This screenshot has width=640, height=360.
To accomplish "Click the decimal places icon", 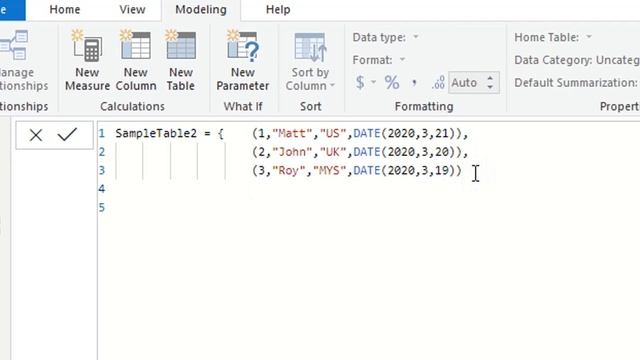I will click(x=438, y=83).
